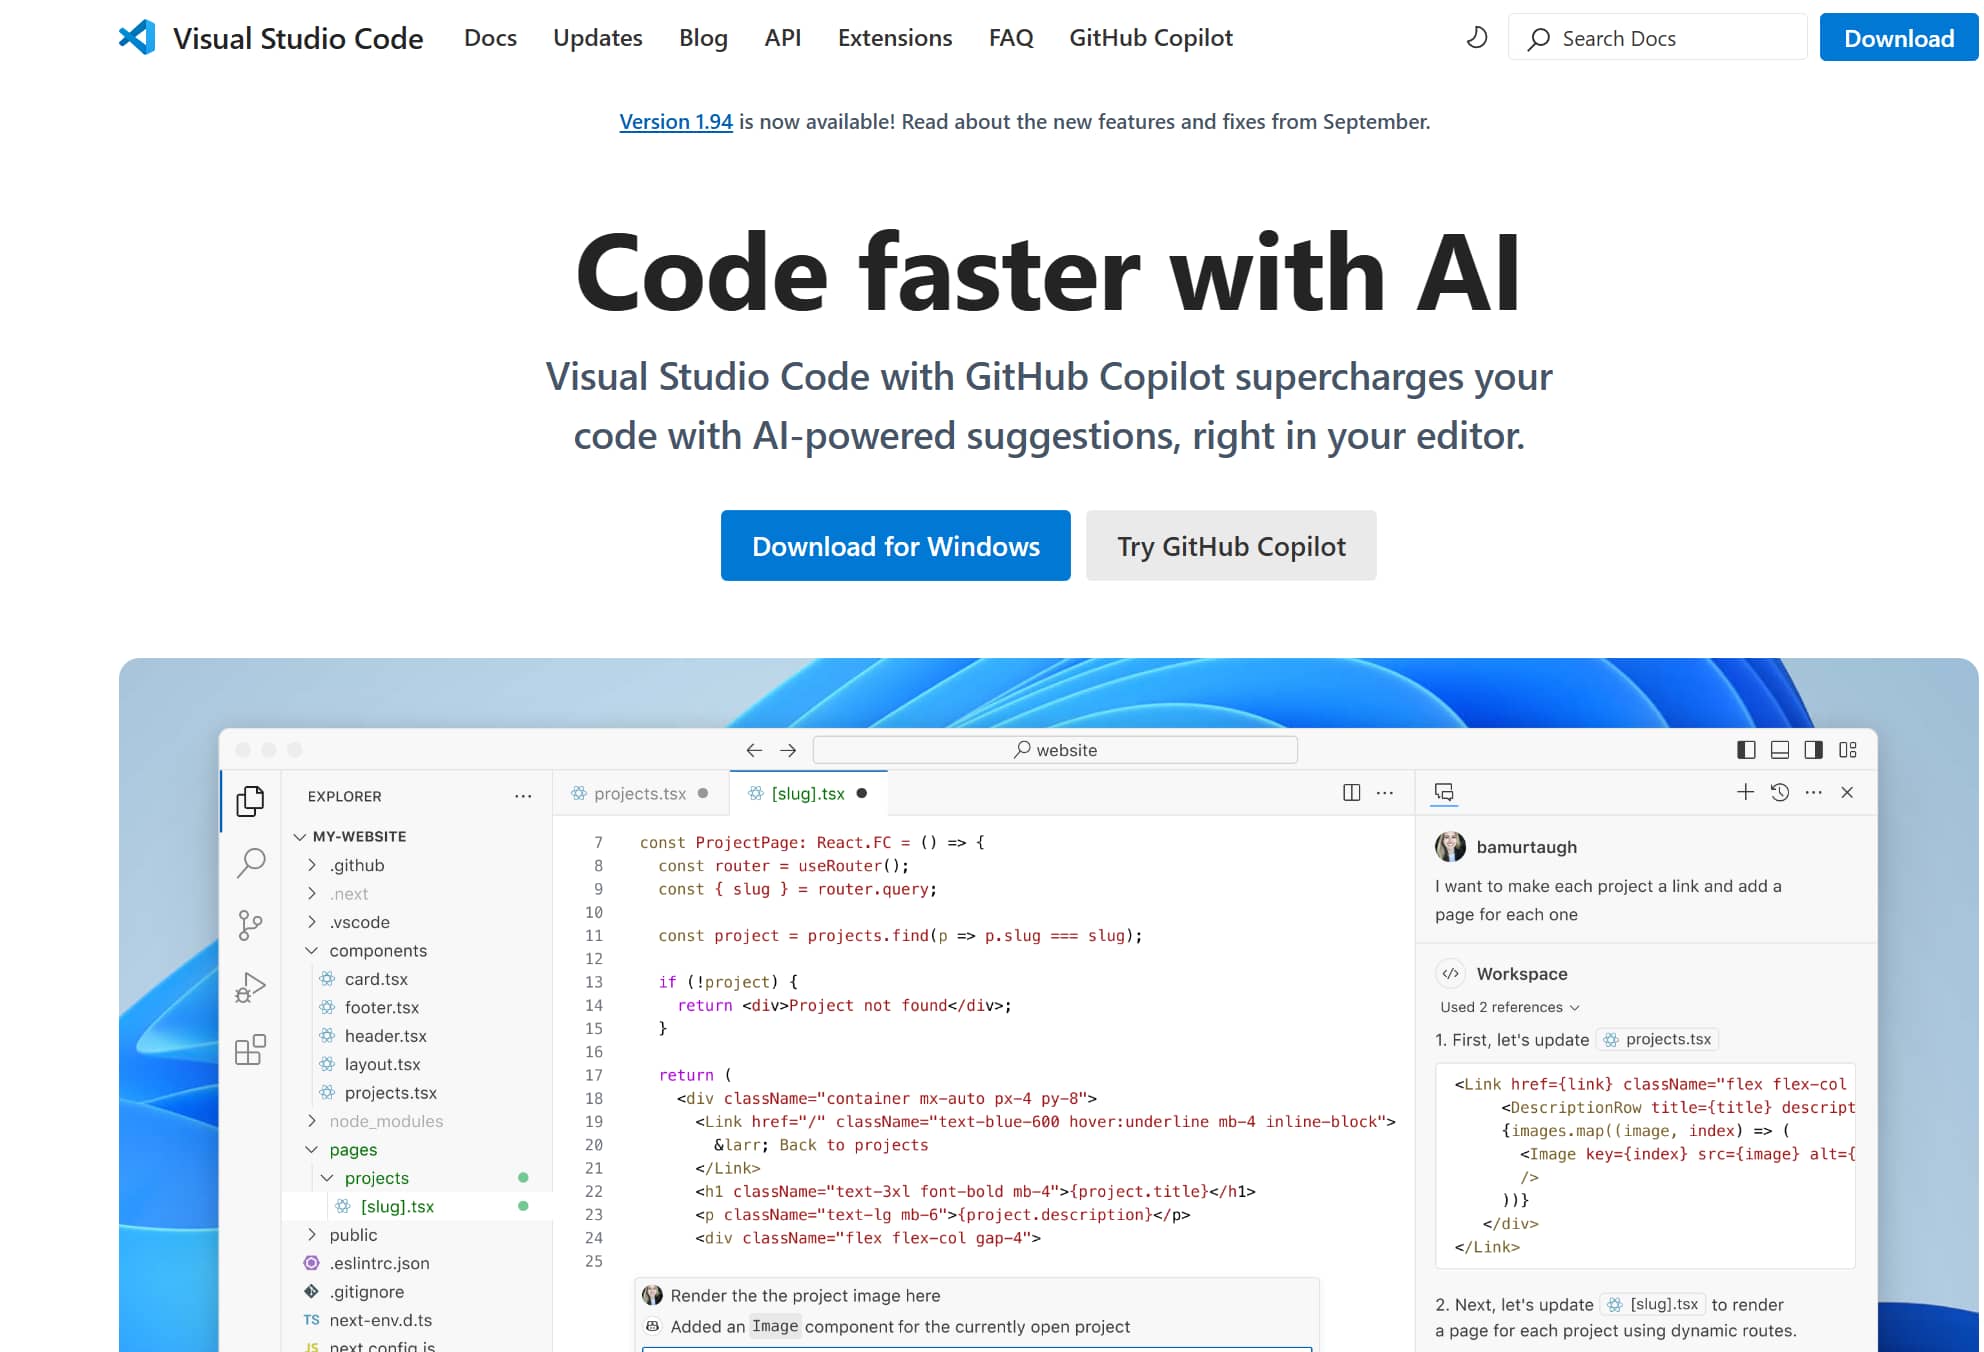Open the Extensions blocks icon

(x=250, y=1050)
